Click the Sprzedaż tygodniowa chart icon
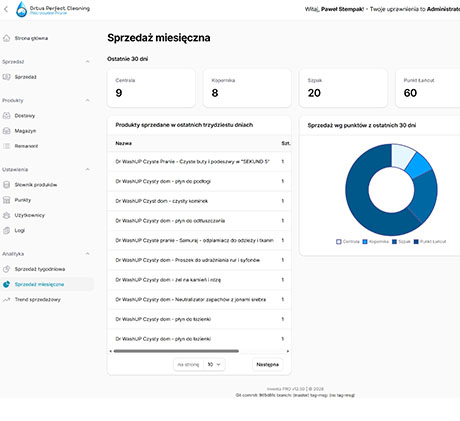 [6, 269]
